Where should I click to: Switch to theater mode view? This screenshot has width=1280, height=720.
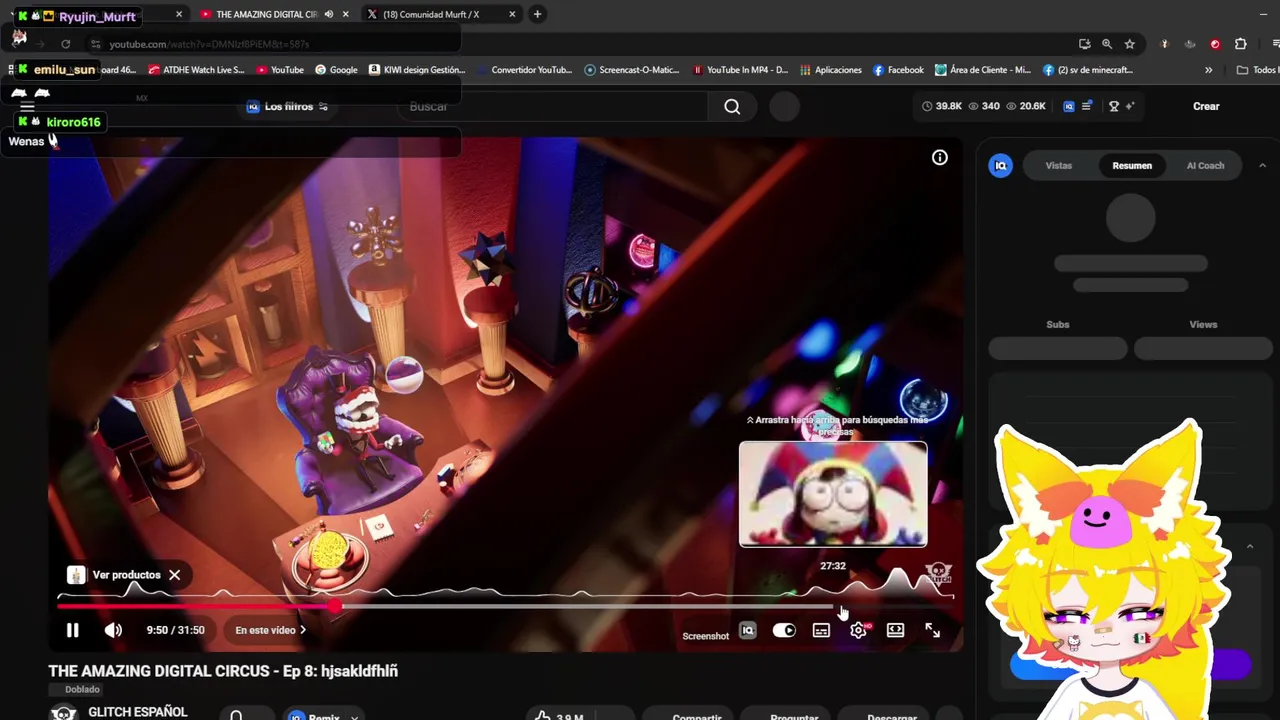pyautogui.click(x=895, y=630)
